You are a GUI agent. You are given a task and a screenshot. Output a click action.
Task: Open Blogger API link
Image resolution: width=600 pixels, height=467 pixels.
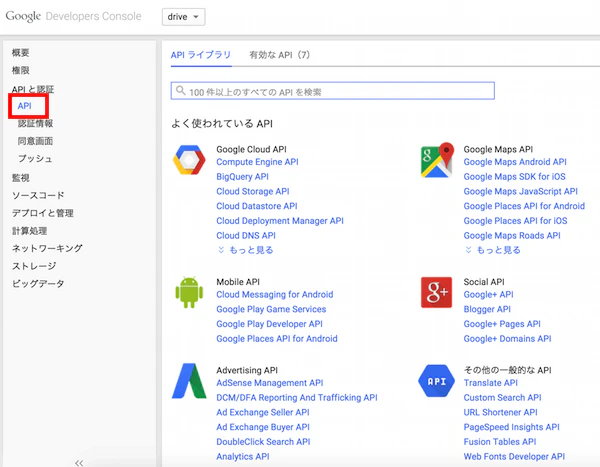tap(487, 309)
